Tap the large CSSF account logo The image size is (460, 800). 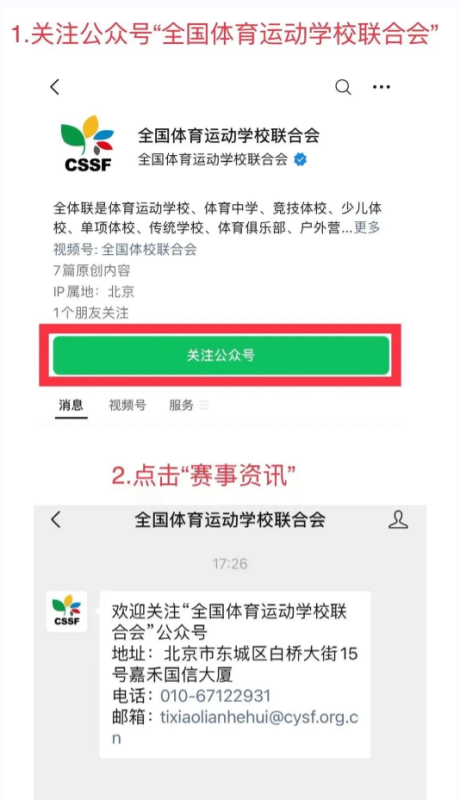(x=87, y=143)
